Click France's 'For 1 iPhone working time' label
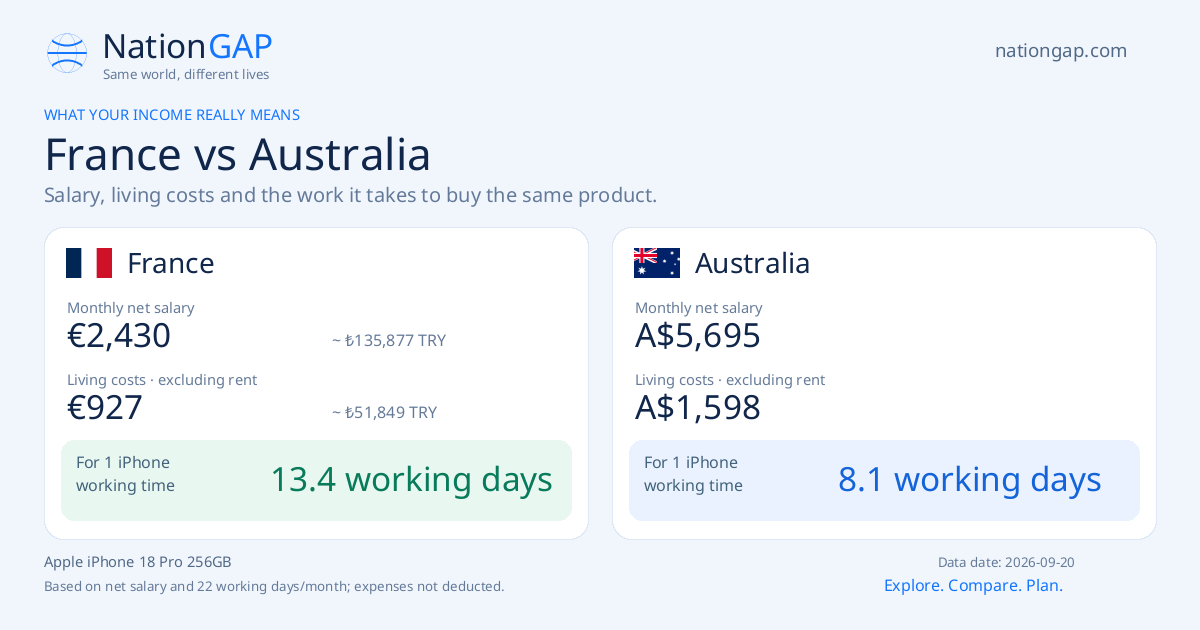This screenshot has width=1200, height=630. tap(126, 474)
